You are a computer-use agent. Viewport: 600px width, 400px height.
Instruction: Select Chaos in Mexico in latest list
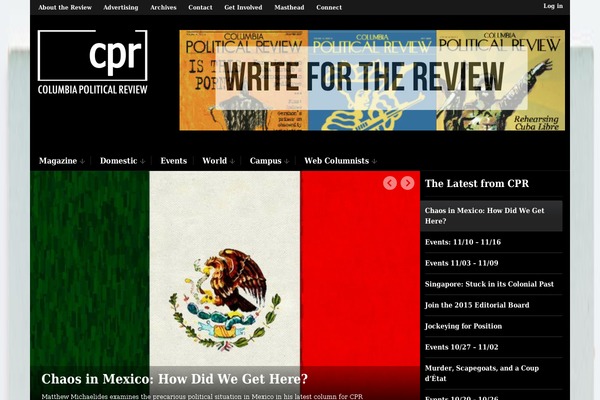[x=491, y=216]
